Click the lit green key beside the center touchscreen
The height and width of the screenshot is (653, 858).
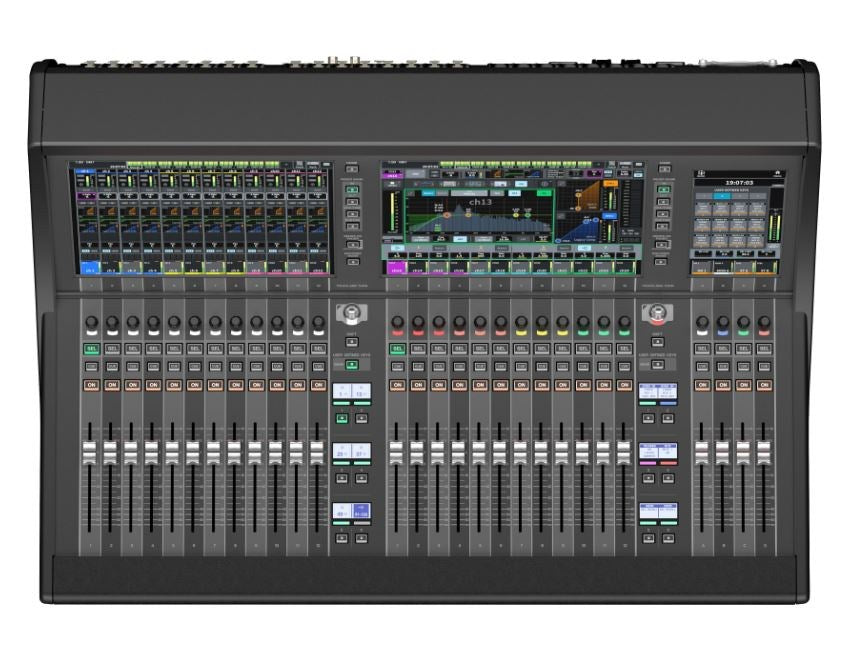[663, 189]
